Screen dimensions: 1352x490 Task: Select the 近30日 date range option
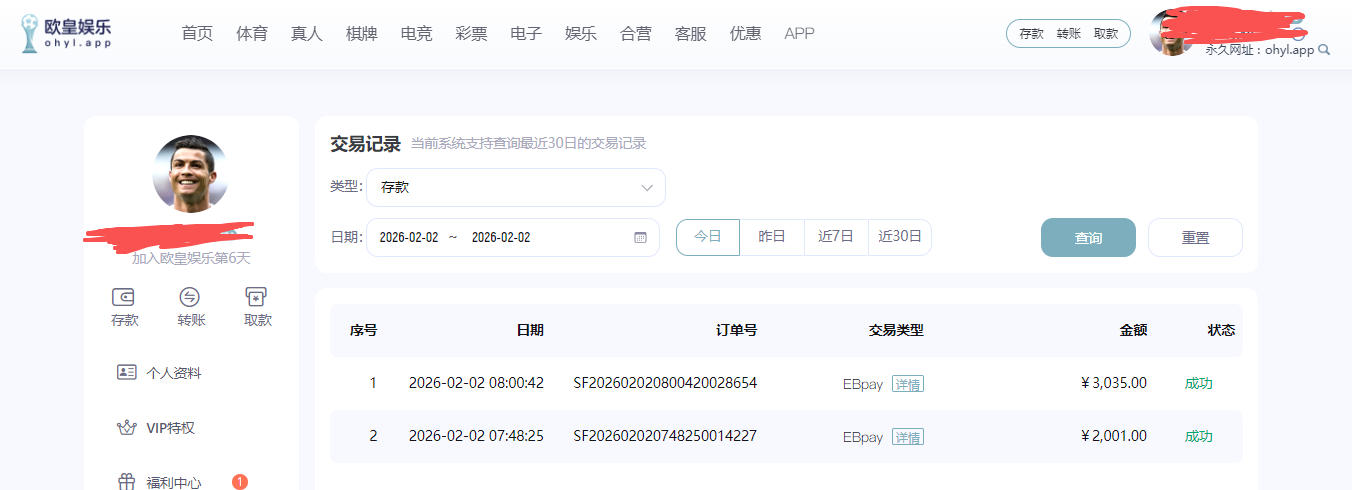[900, 237]
